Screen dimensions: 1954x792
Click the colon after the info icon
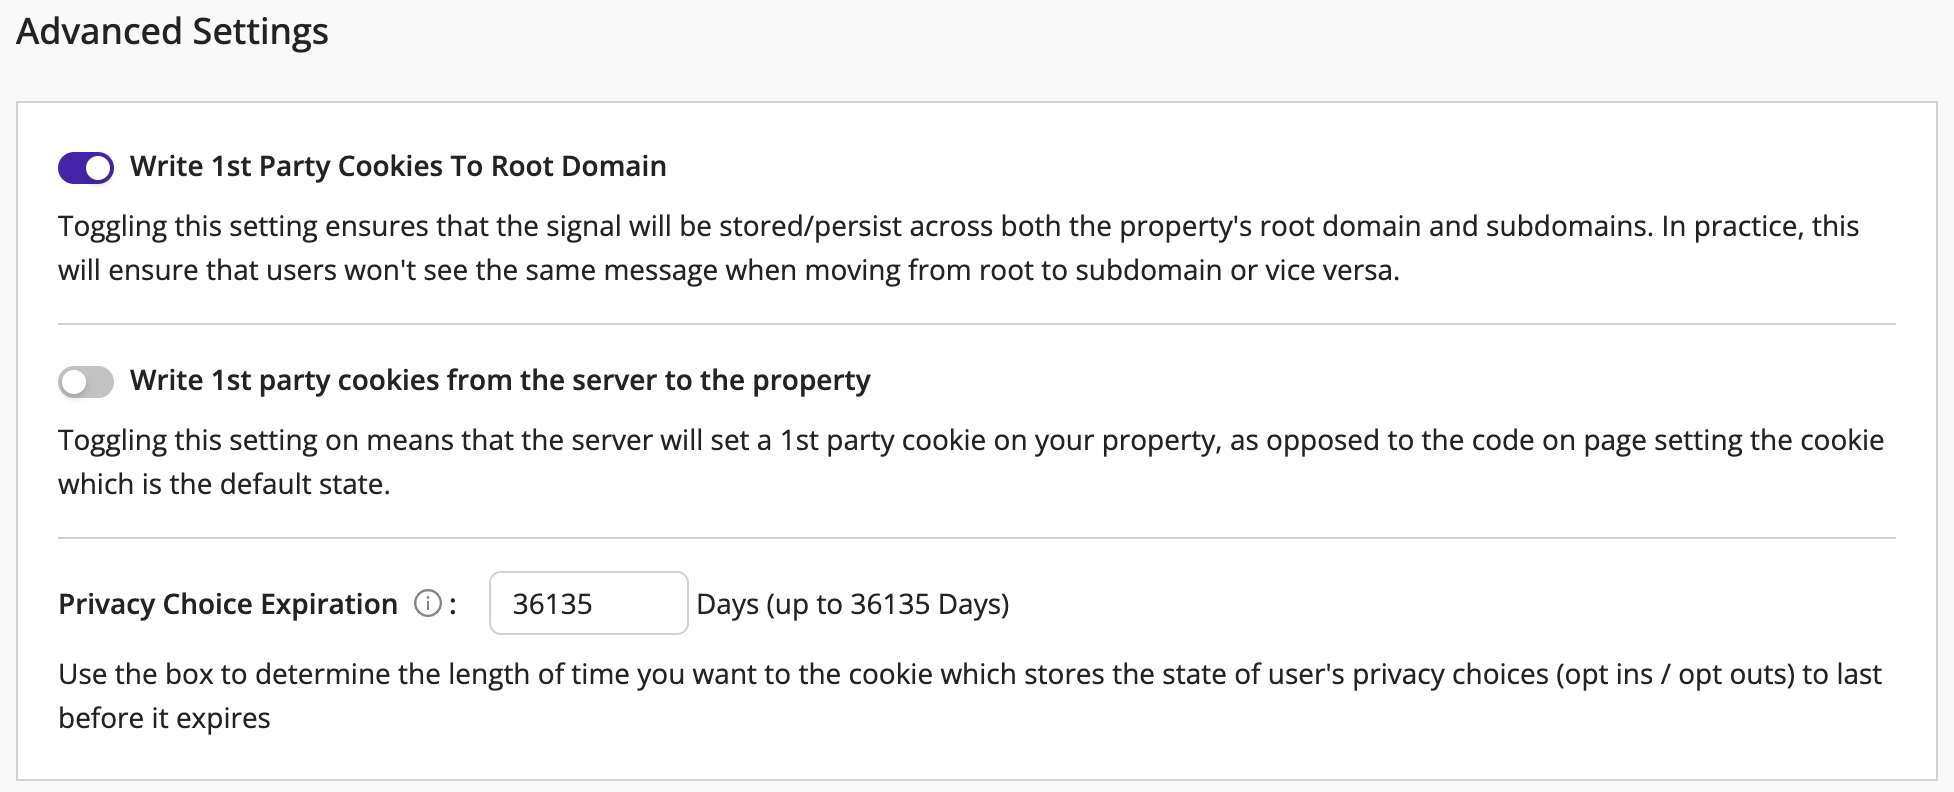[x=453, y=605]
